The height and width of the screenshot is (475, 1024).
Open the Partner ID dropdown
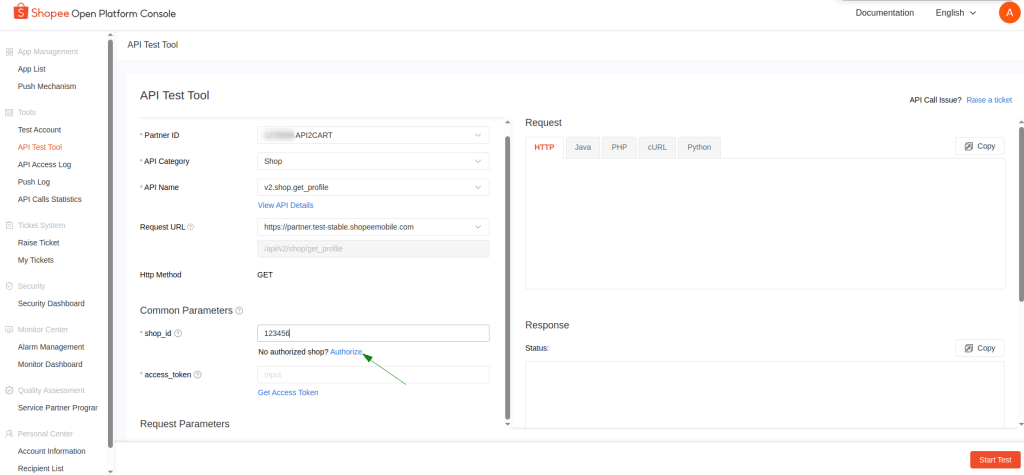pyautogui.click(x=373, y=135)
